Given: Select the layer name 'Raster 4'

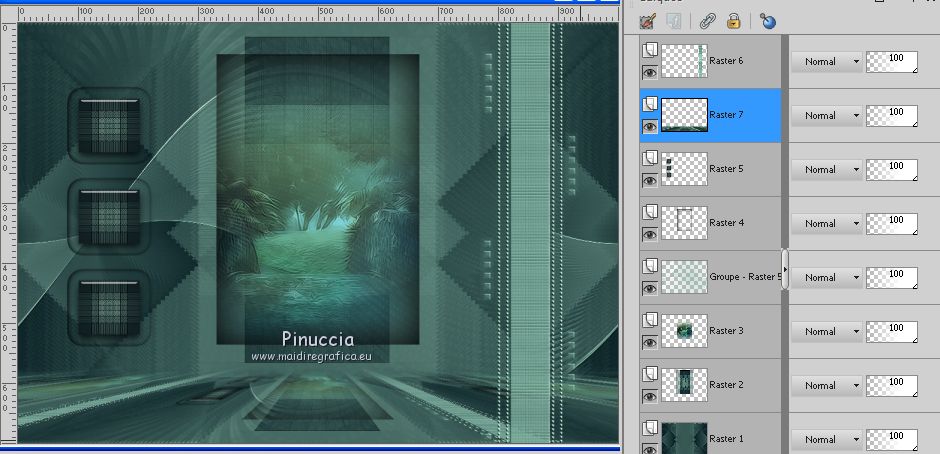Looking at the screenshot, I should [726, 223].
